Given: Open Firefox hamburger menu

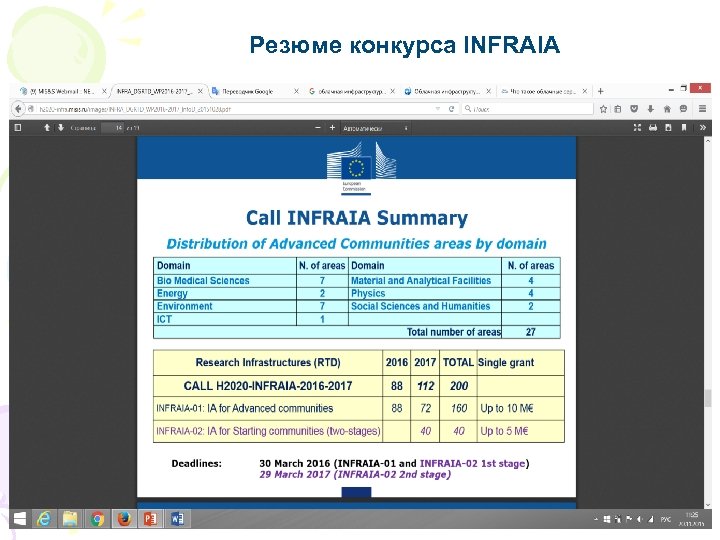Looking at the screenshot, I should point(703,109).
